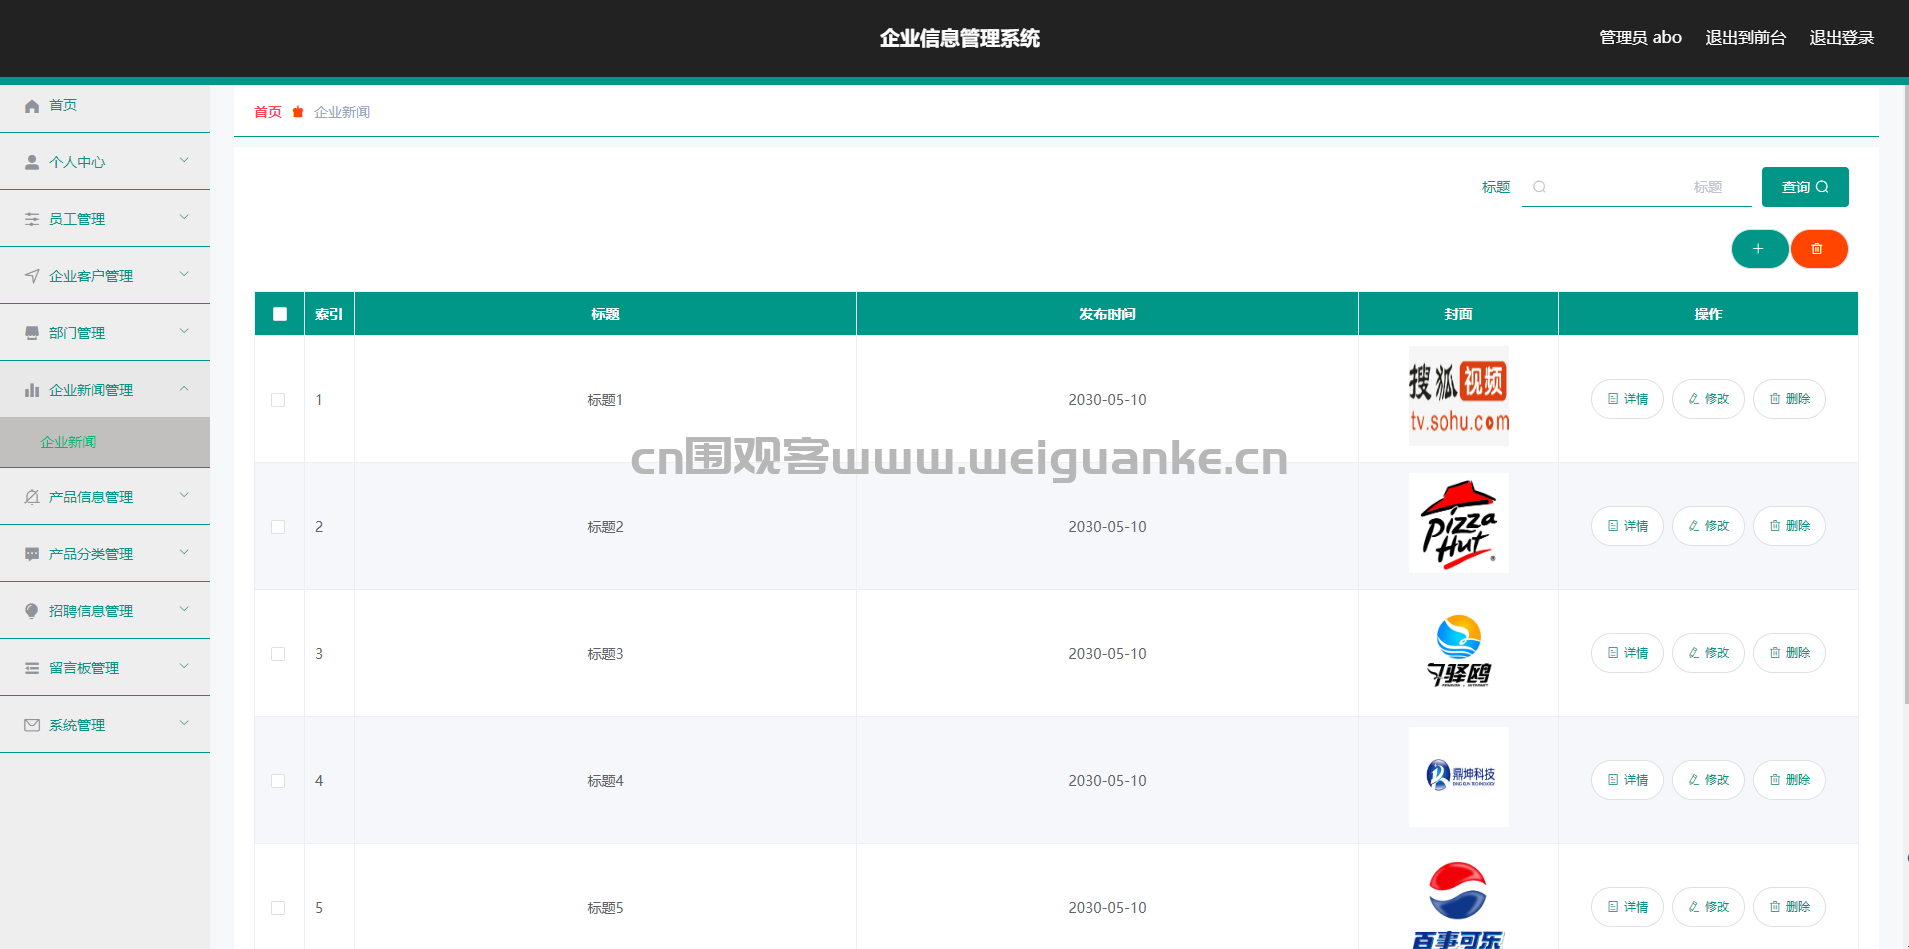Open 首页 in the sidebar menu

(x=105, y=105)
